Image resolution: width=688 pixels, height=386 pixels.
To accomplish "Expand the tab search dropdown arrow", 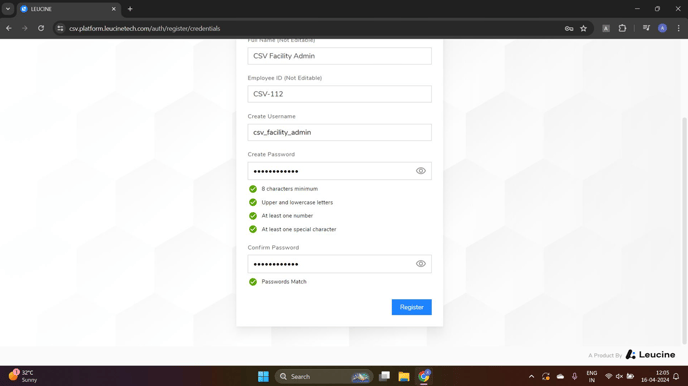I will [8, 9].
